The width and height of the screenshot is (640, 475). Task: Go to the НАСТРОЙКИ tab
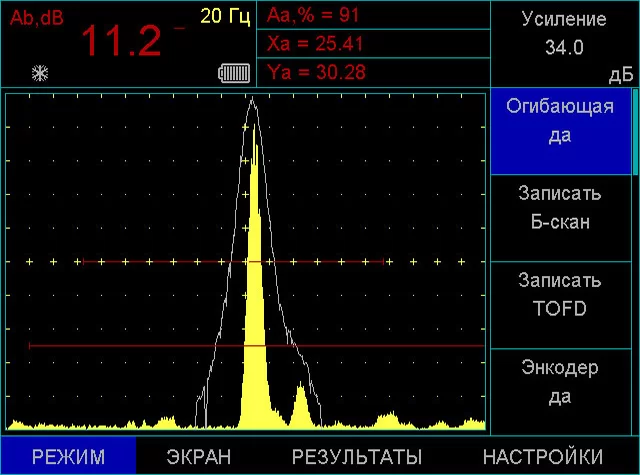click(x=542, y=456)
